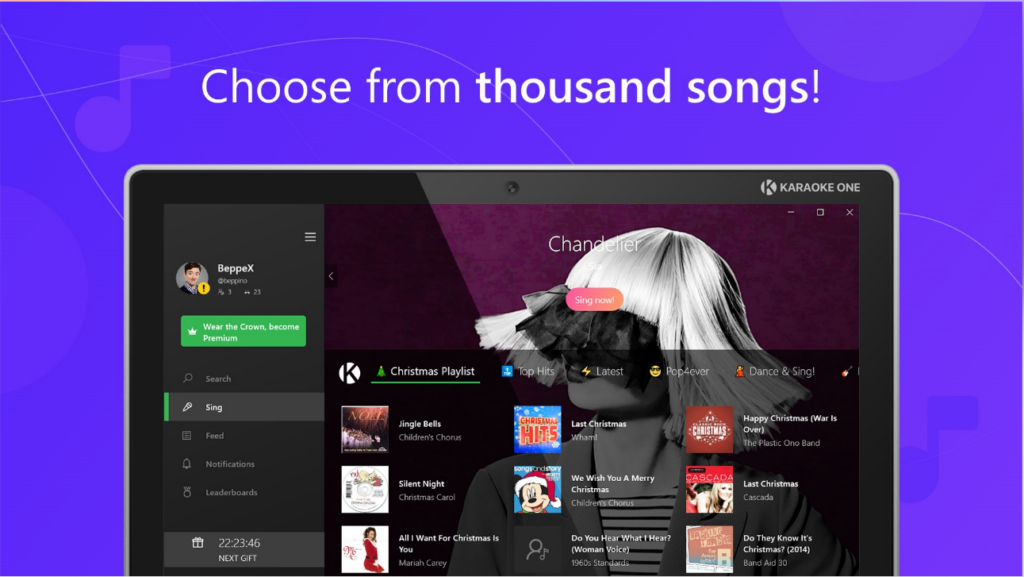The image size is (1024, 577).
Task: Switch to the Christmas Playlist tab
Action: coord(425,371)
